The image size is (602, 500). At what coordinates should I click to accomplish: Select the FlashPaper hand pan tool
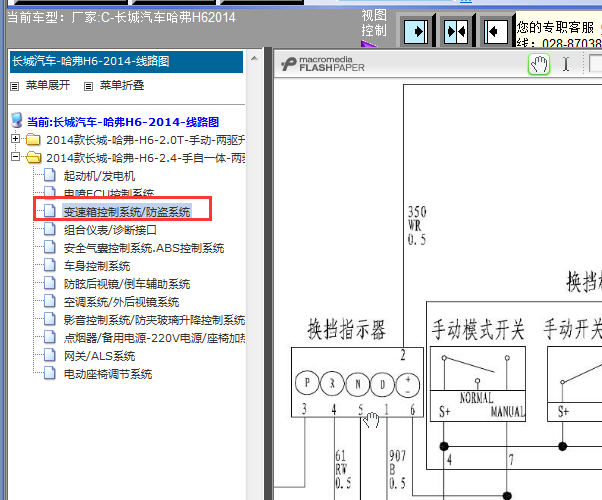[539, 65]
